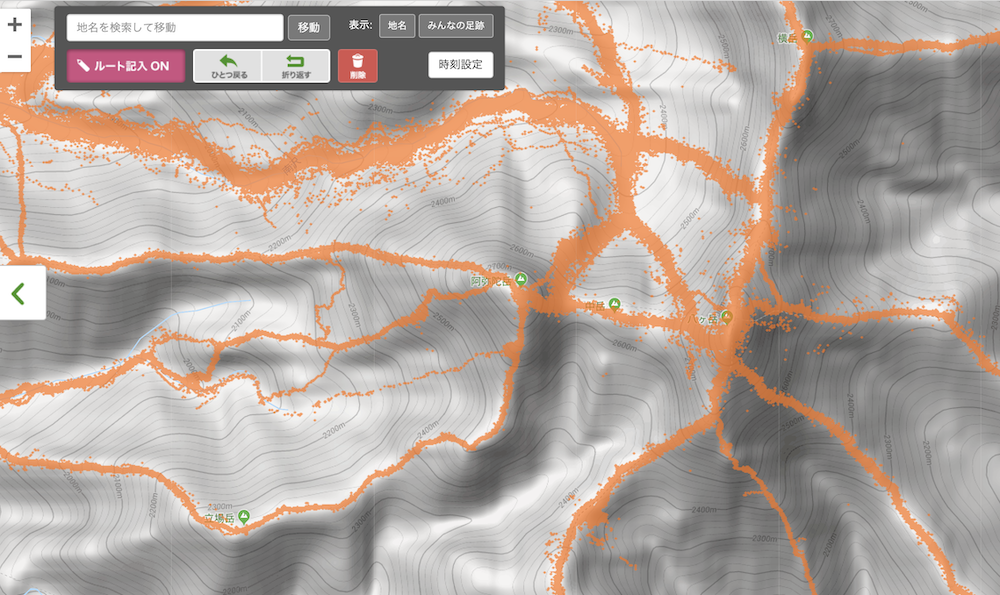The image size is (1000, 595).
Task: Zoom in with the plus button
Action: pos(15,25)
